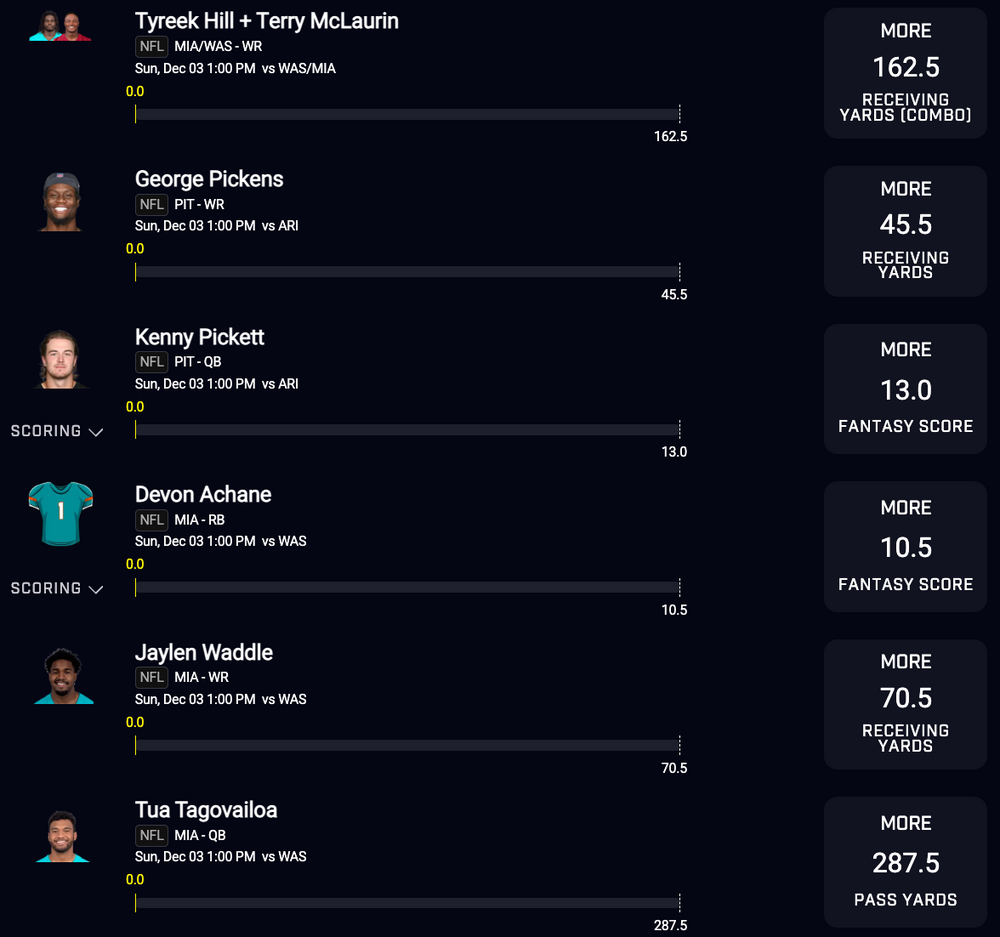Expand SCORING dropdown under Devon Achane
Image resolution: width=1000 pixels, height=937 pixels.
coord(57,588)
